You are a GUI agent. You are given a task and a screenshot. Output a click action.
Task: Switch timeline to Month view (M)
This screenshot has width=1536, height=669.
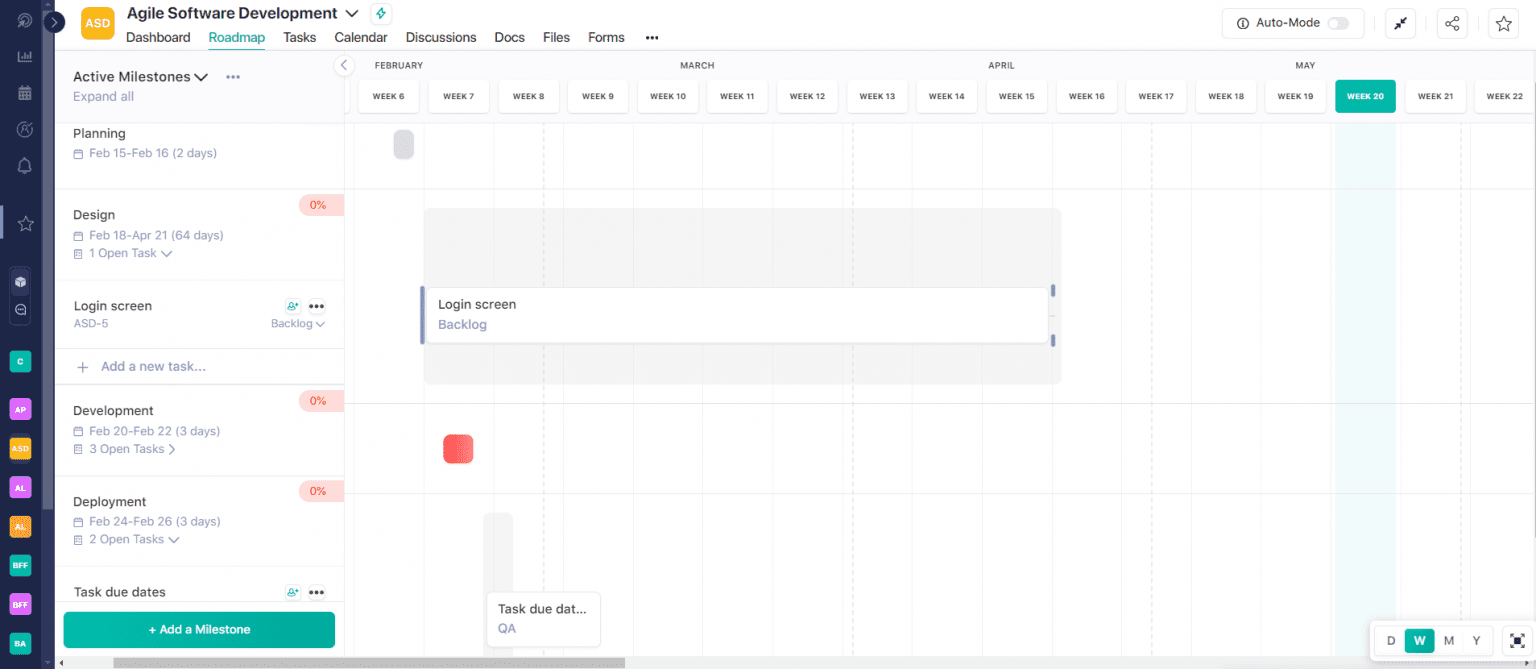pyautogui.click(x=1449, y=641)
